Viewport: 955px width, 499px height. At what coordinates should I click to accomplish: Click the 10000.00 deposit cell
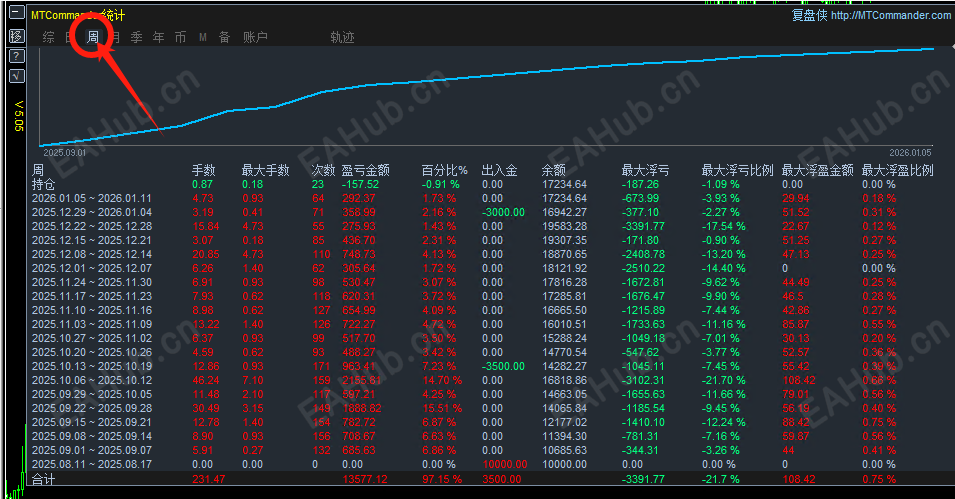point(505,464)
